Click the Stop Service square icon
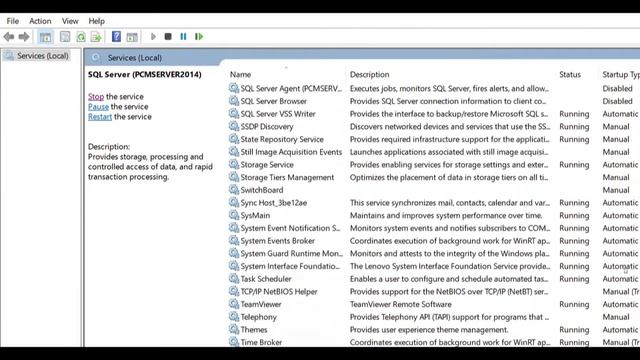This screenshot has height=360, width=640. point(168,36)
